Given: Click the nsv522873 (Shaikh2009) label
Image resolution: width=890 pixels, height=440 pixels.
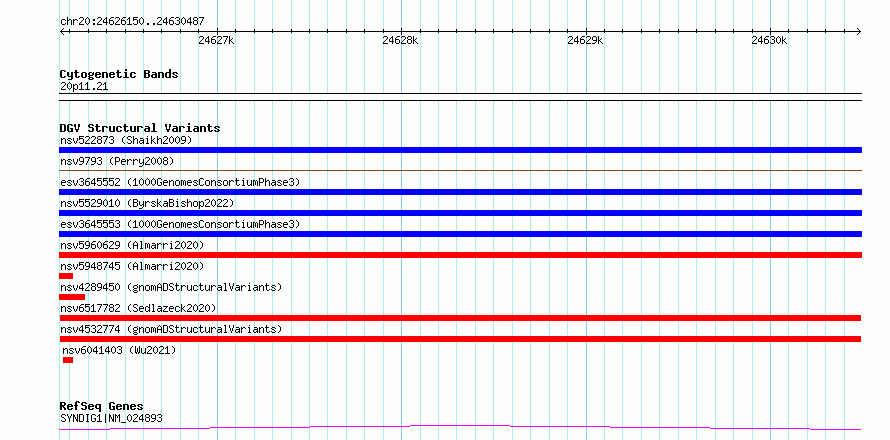Looking at the screenshot, I should click(126, 140).
